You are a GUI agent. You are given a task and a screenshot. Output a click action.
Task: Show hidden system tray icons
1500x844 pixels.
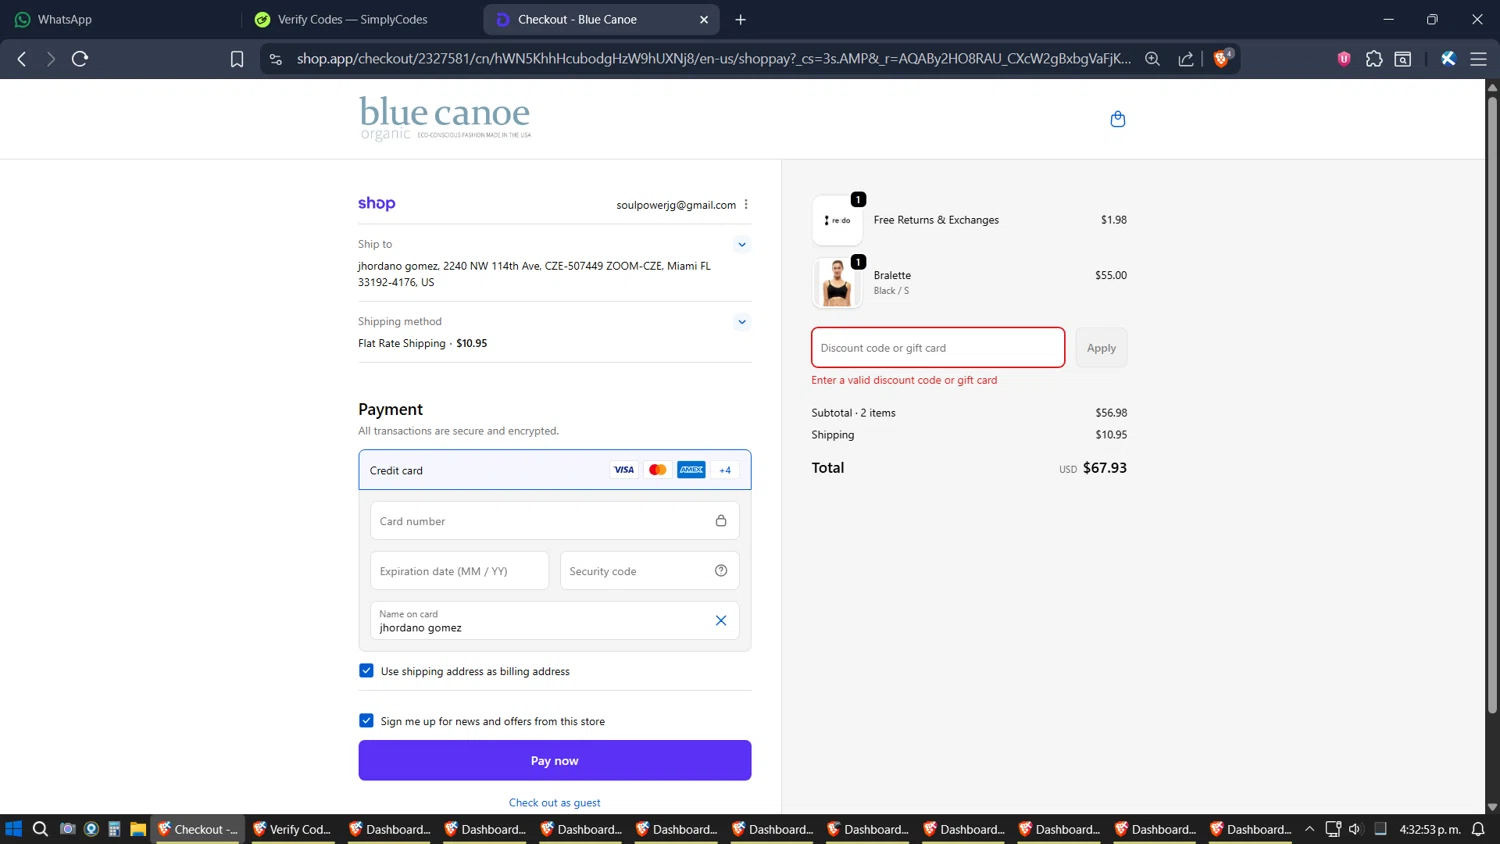[x=1309, y=829]
